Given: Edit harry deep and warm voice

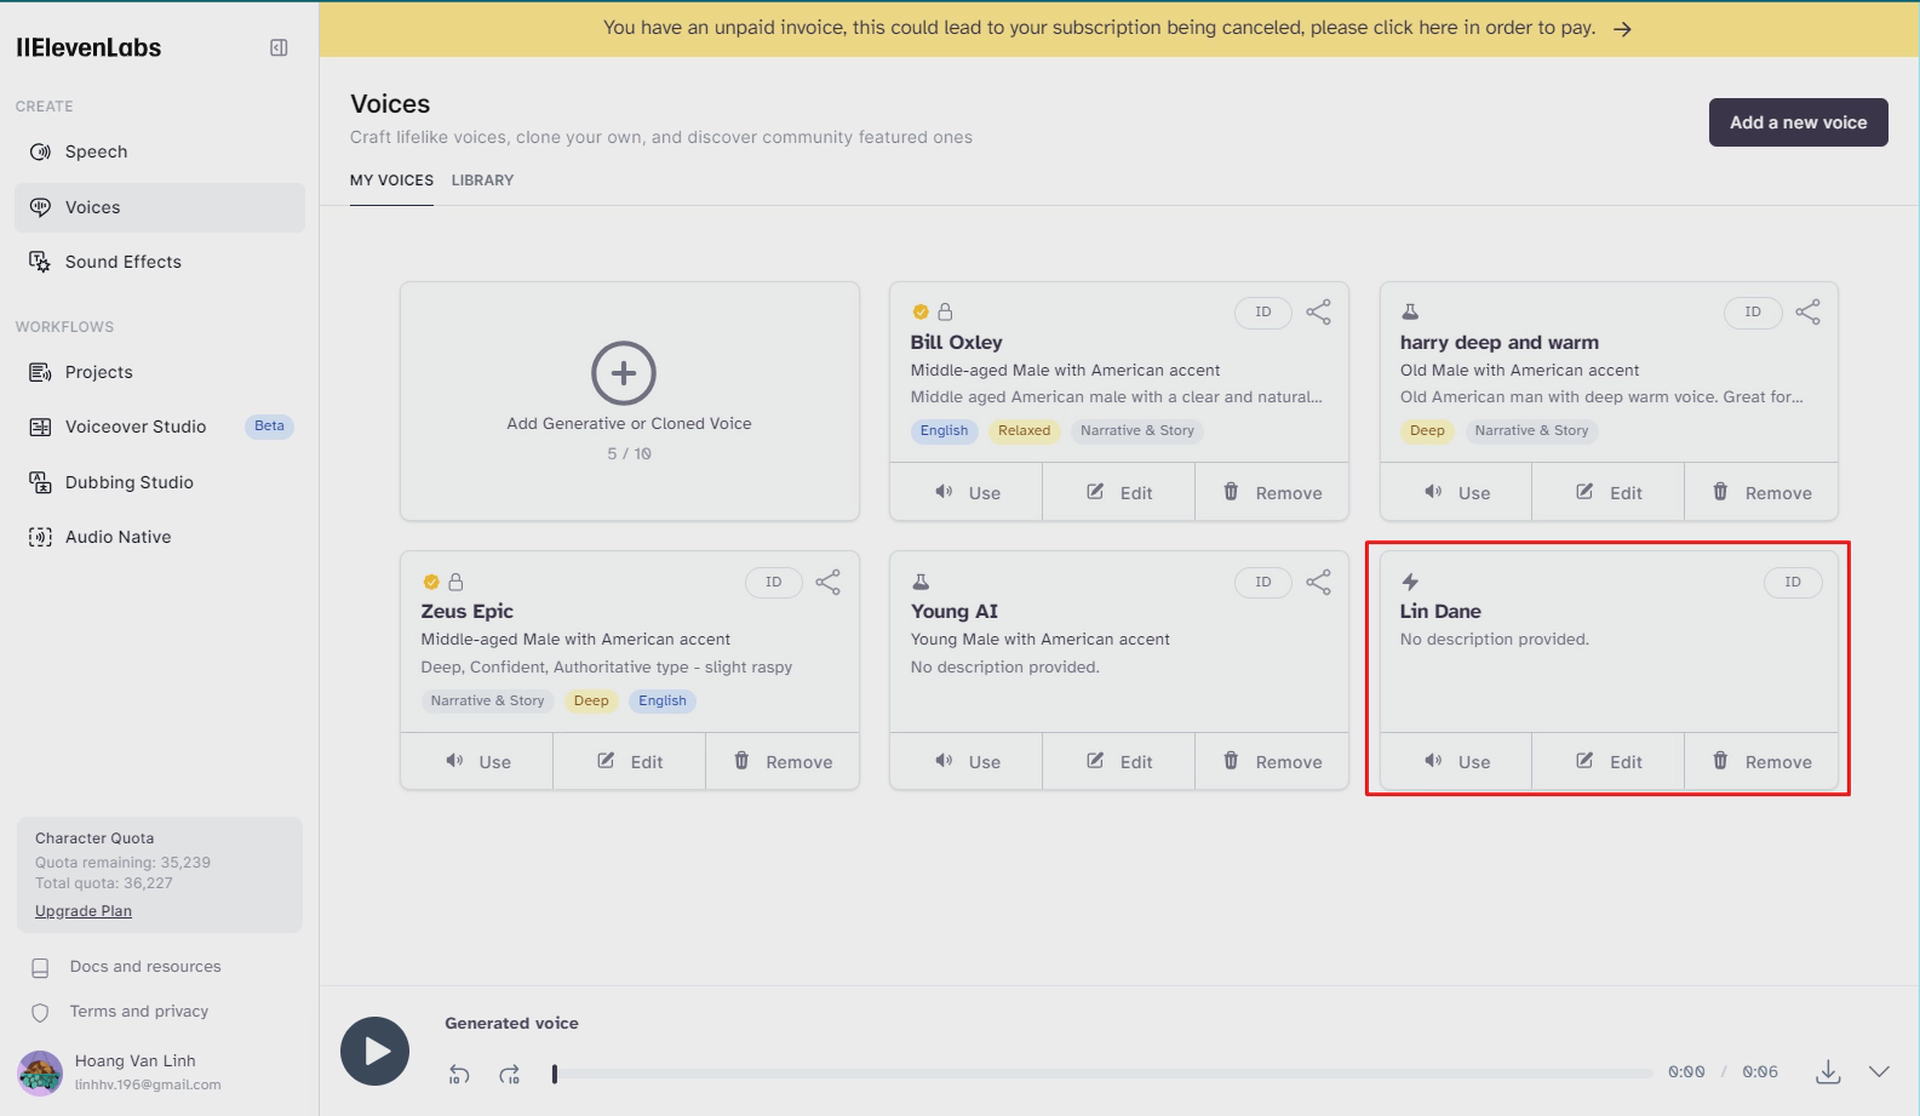Looking at the screenshot, I should pos(1608,492).
